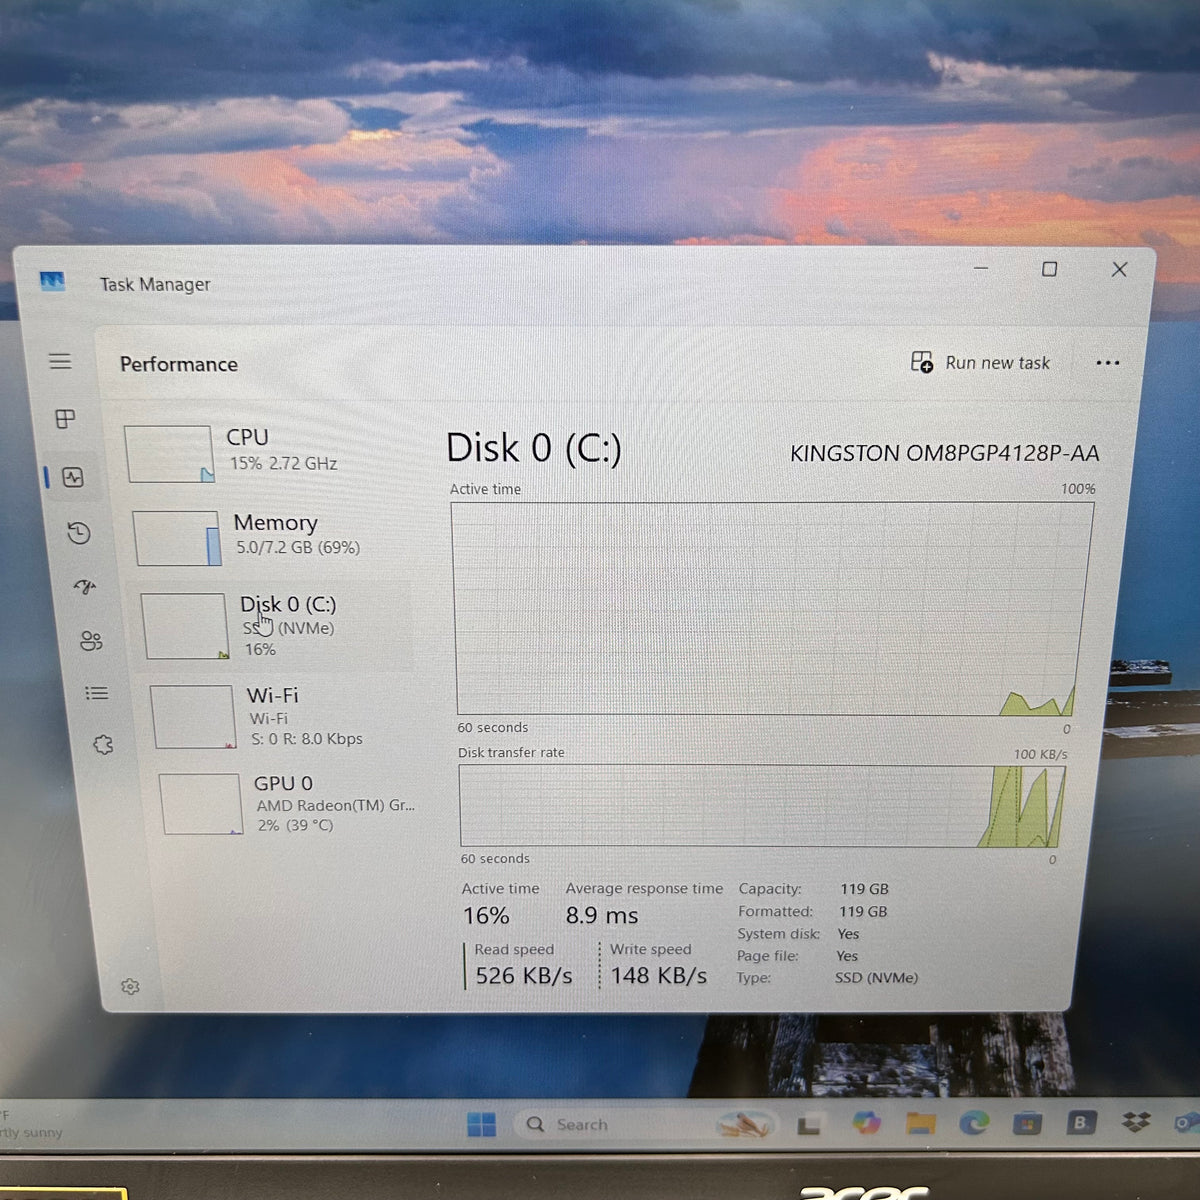This screenshot has height=1200, width=1200.
Task: Open the hamburger navigation menu
Action: coord(60,361)
